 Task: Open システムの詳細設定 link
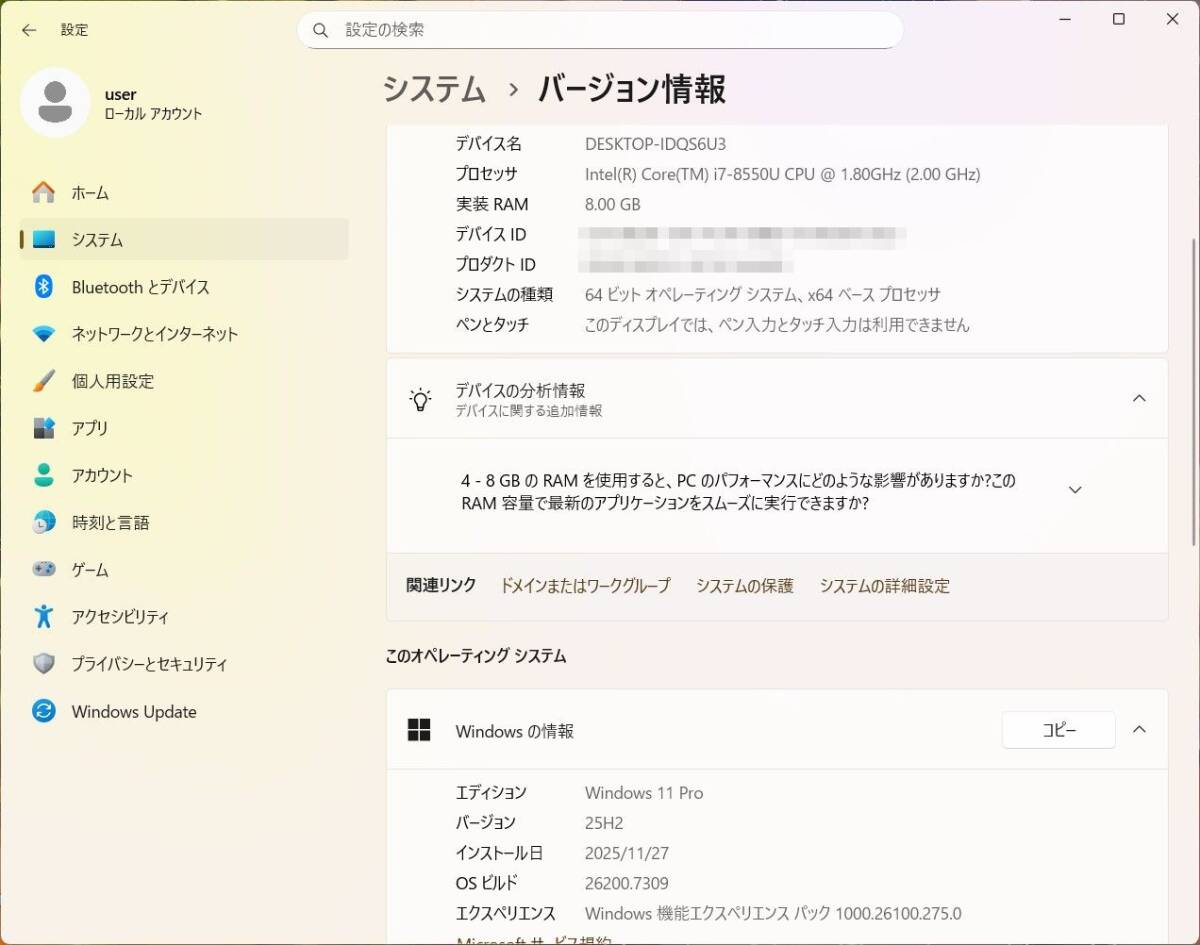pyautogui.click(x=884, y=586)
